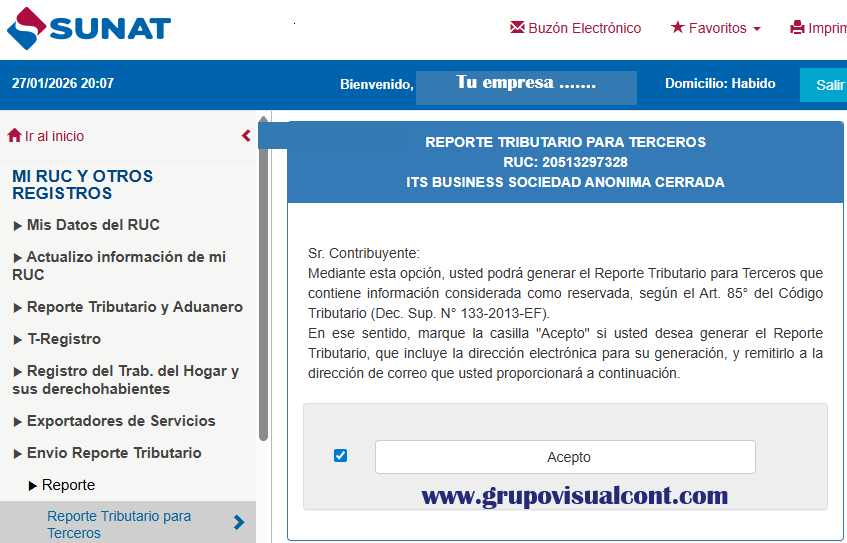Collapse the Reporte submenu triangle
This screenshot has height=543, width=847.
(32, 486)
